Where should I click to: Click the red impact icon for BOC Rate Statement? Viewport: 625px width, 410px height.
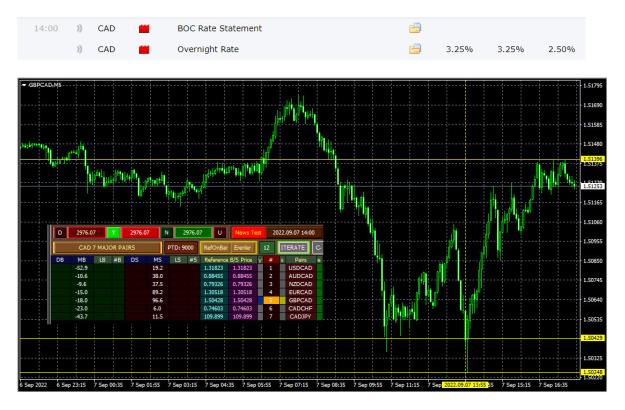[144, 28]
